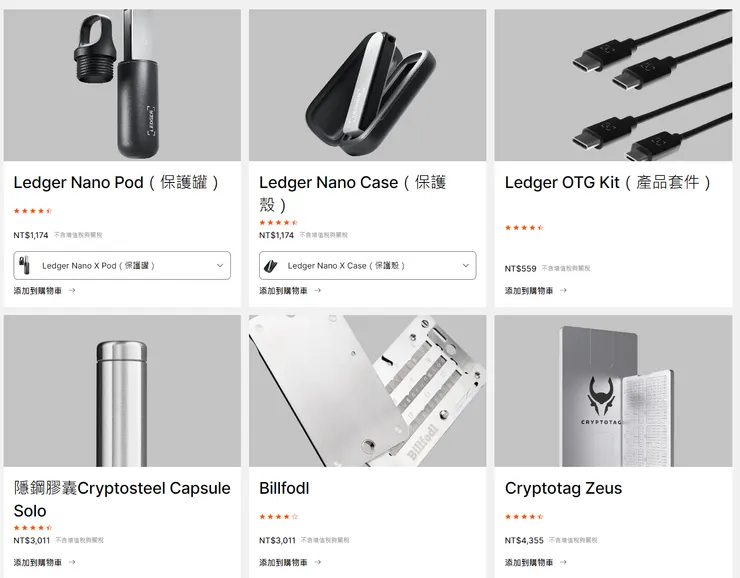Screen dimensions: 740x578
Task: Click the Billfodl four-star rating
Action: (278, 517)
